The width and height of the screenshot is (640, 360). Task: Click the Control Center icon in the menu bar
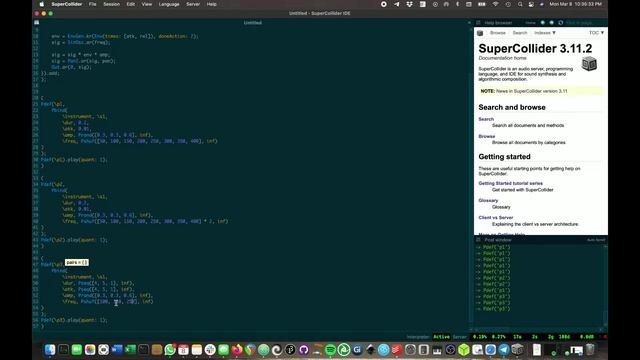point(531,4)
